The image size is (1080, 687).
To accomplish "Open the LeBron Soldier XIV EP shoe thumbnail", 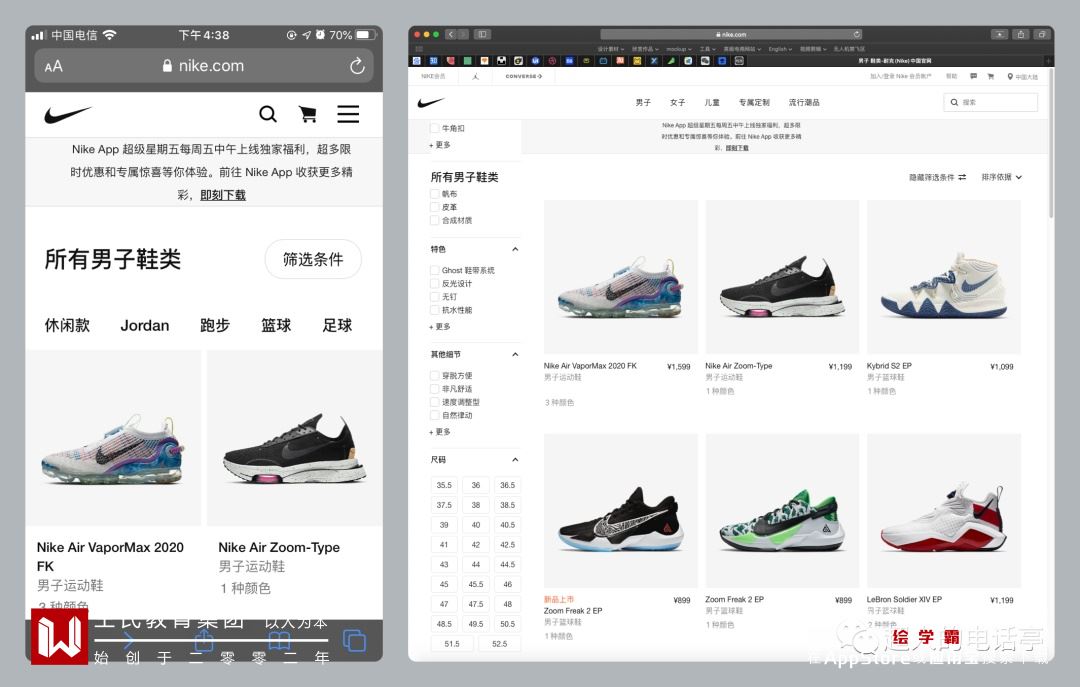I will (x=944, y=511).
